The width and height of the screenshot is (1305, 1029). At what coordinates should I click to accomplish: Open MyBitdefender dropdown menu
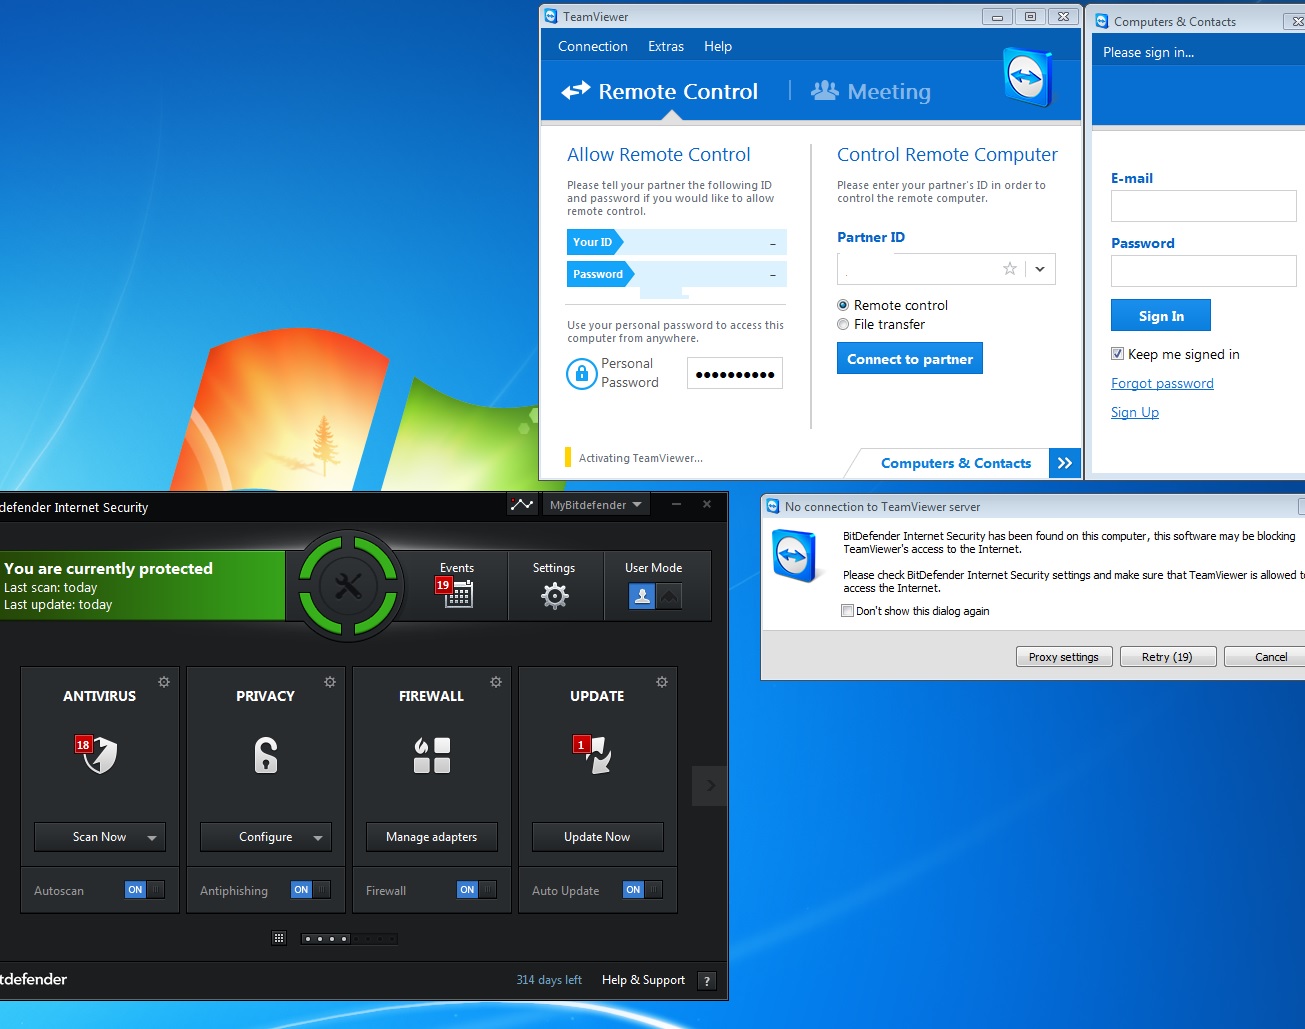tap(596, 505)
